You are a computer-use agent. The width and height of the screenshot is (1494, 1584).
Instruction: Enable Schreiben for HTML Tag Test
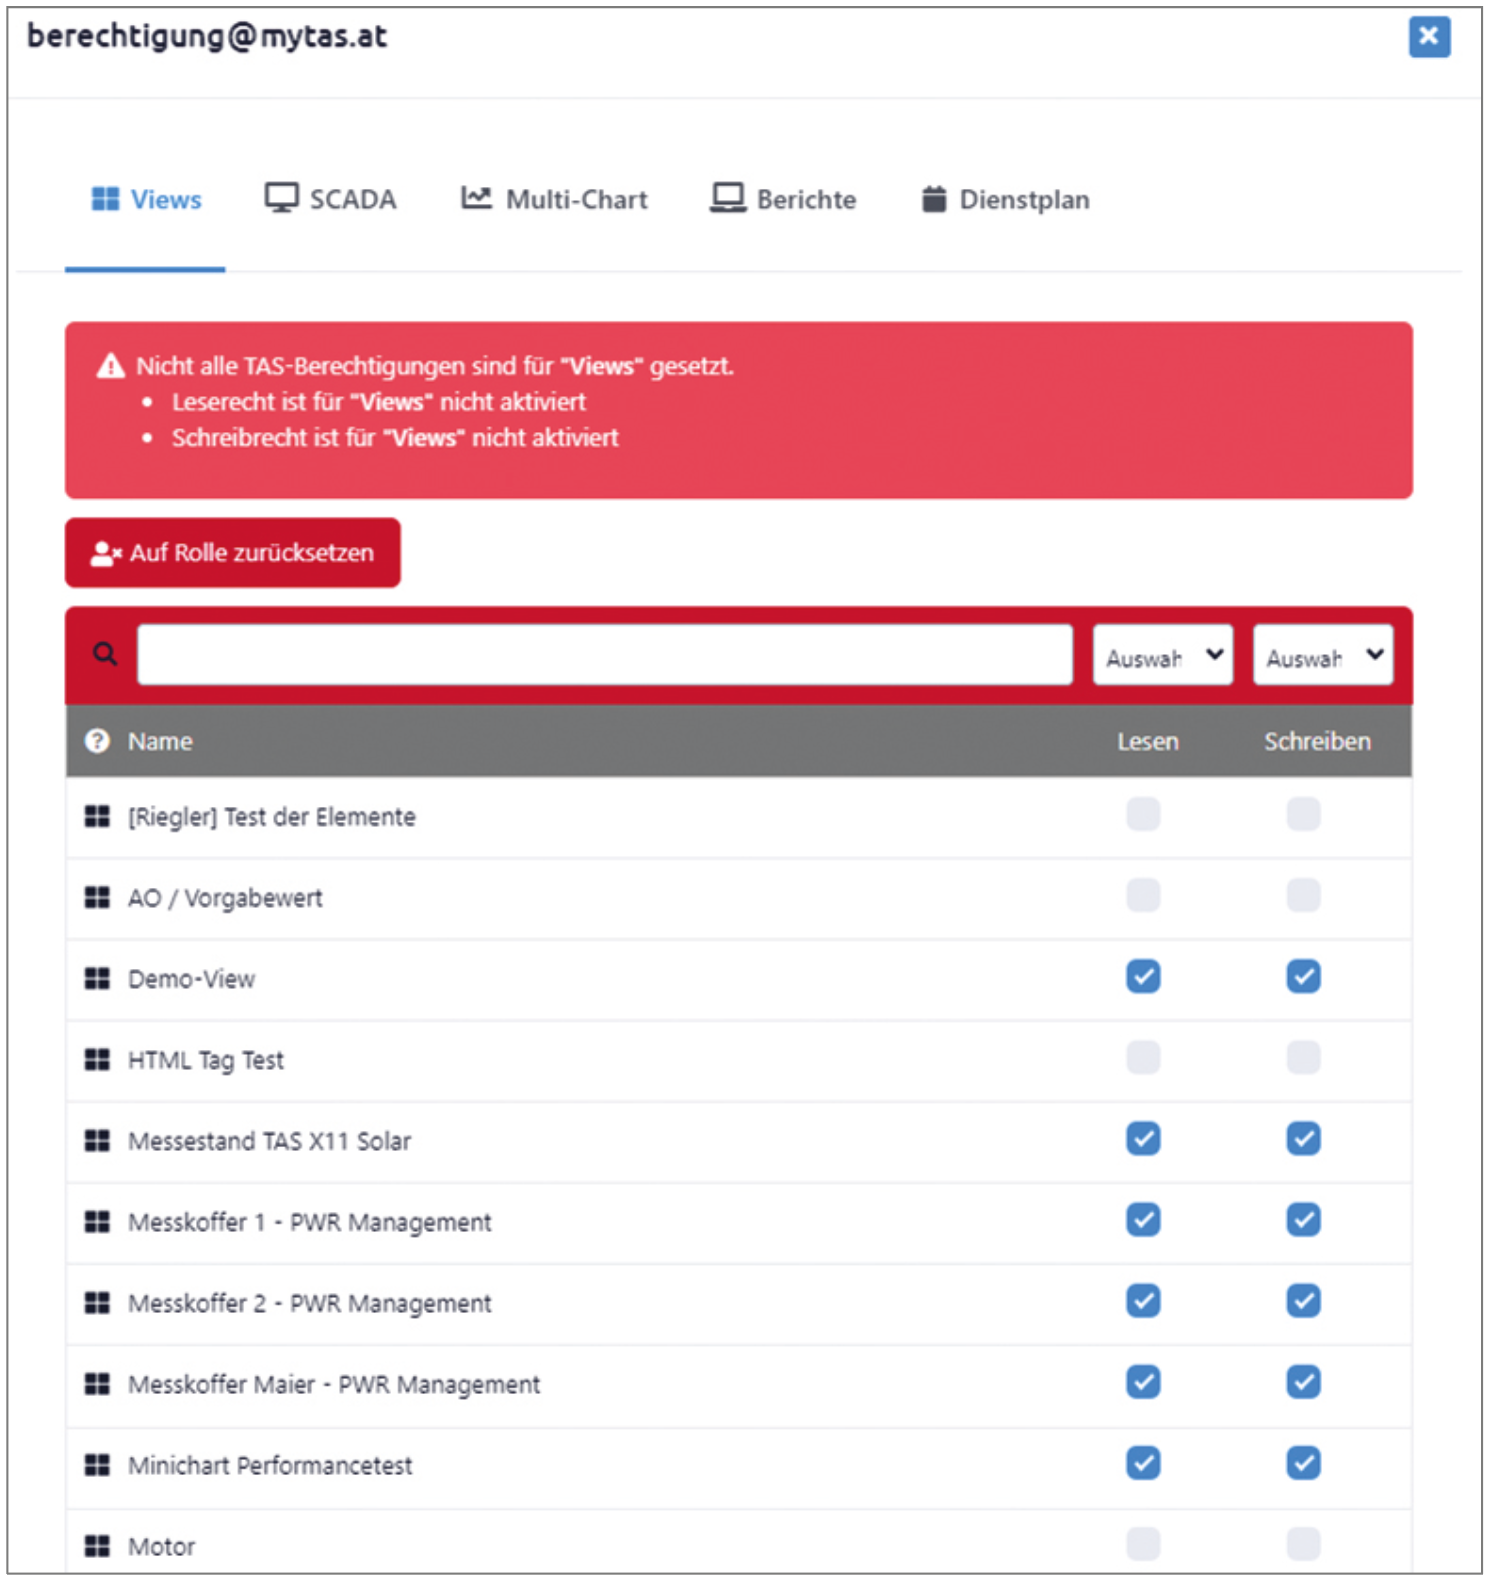point(1303,1057)
